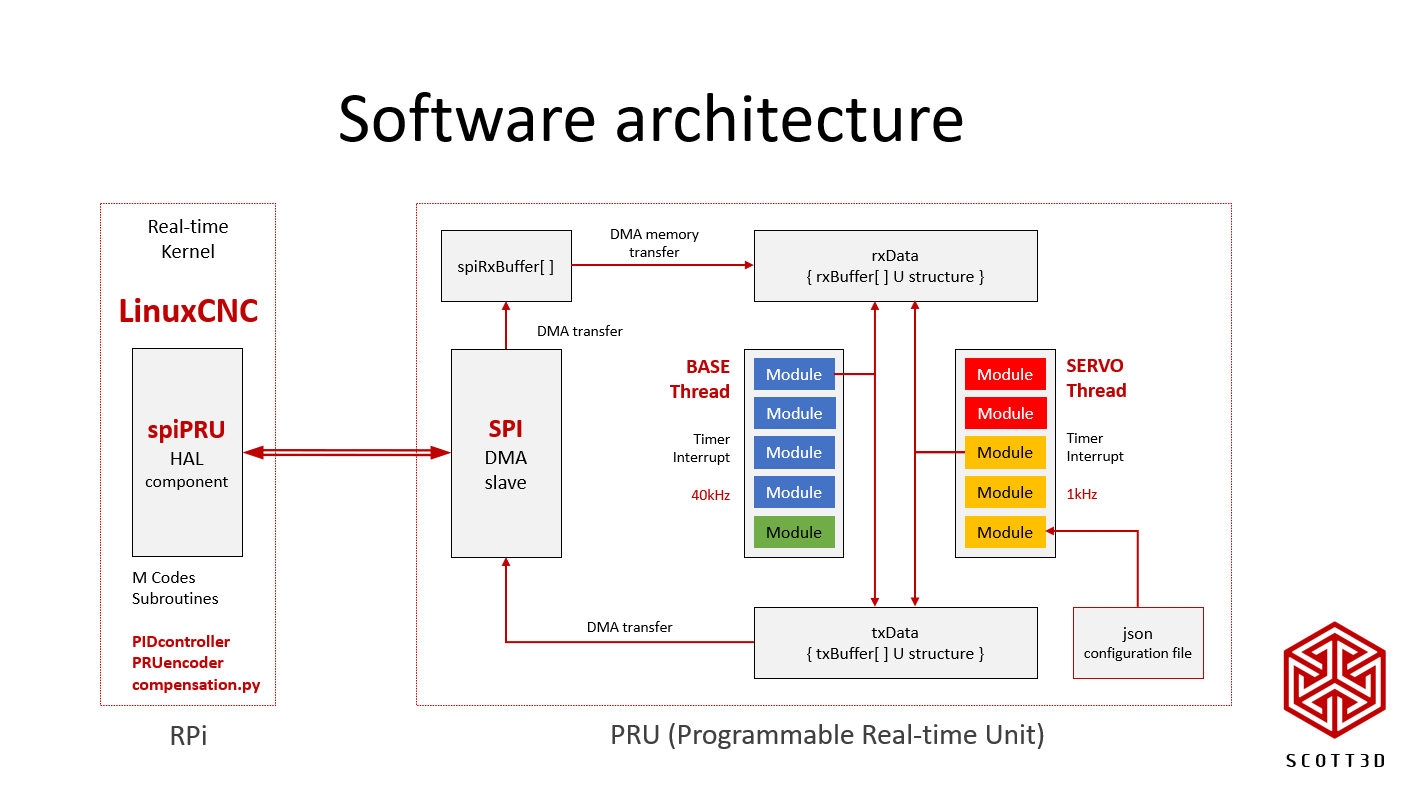
Task: Select the Software architecture slide title
Action: (651, 118)
